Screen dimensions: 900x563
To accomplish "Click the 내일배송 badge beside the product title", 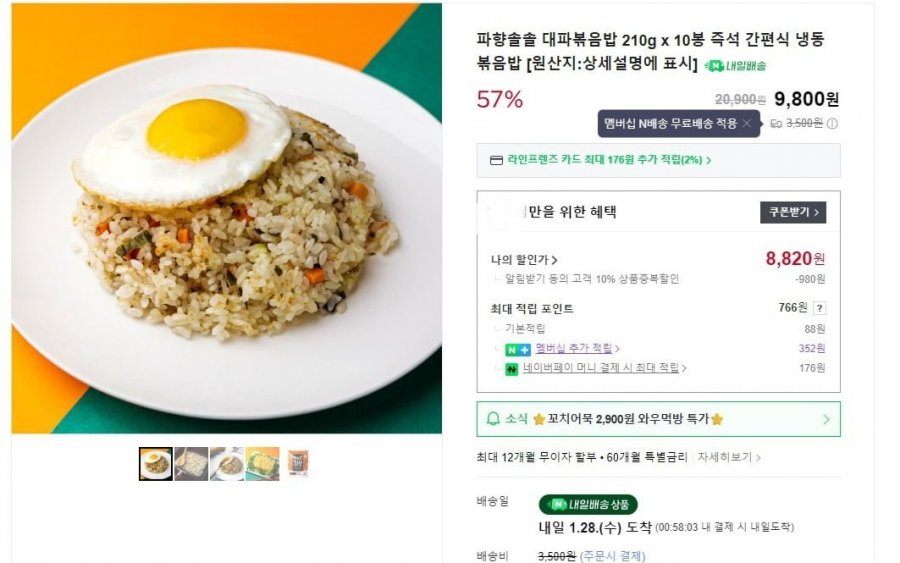I will pyautogui.click(x=735, y=66).
